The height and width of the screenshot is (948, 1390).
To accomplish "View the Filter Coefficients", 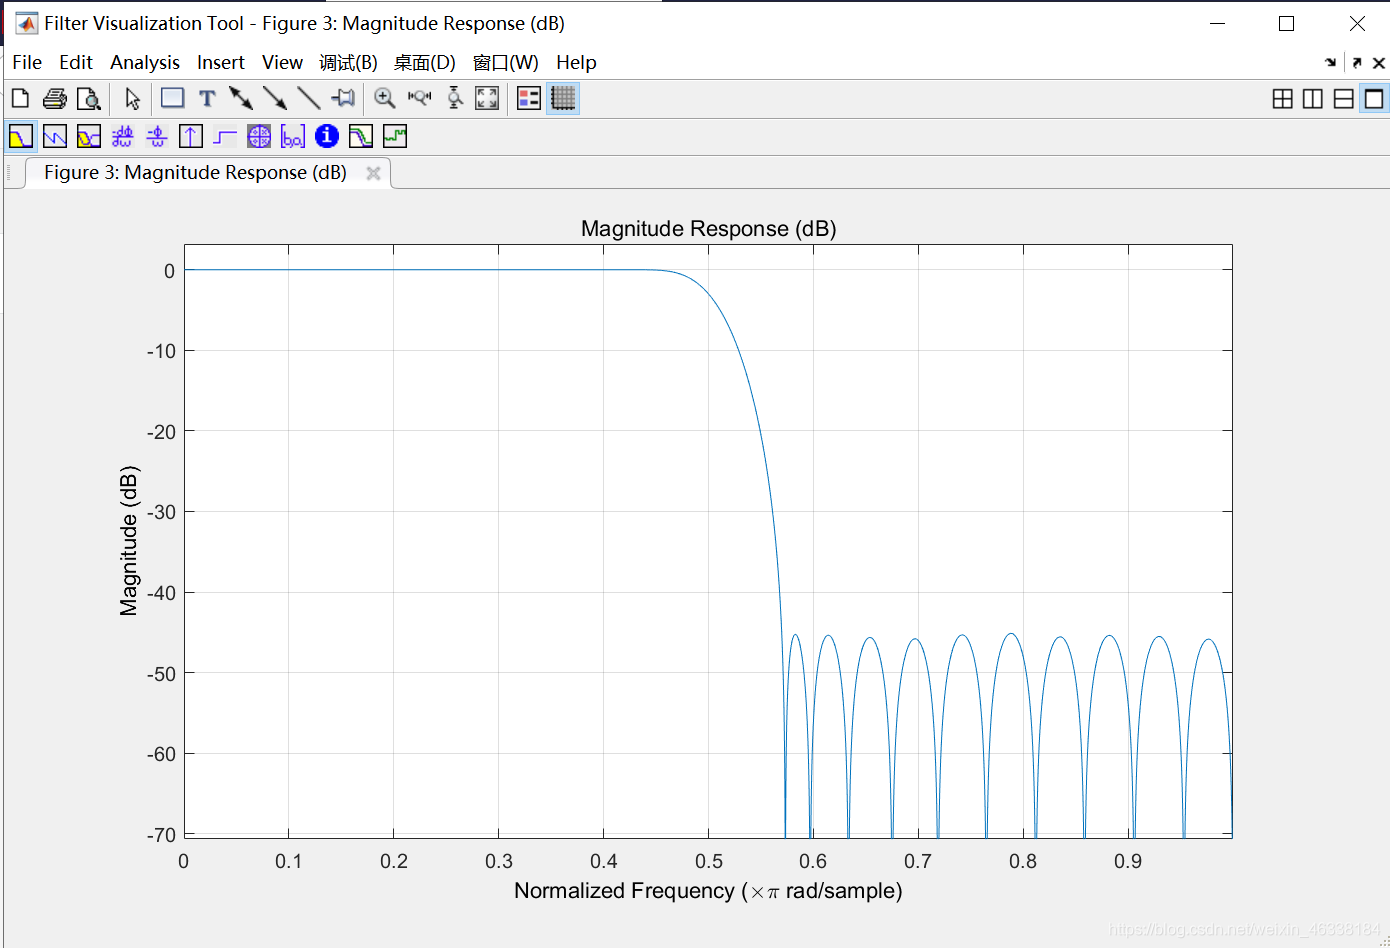I will pos(293,136).
